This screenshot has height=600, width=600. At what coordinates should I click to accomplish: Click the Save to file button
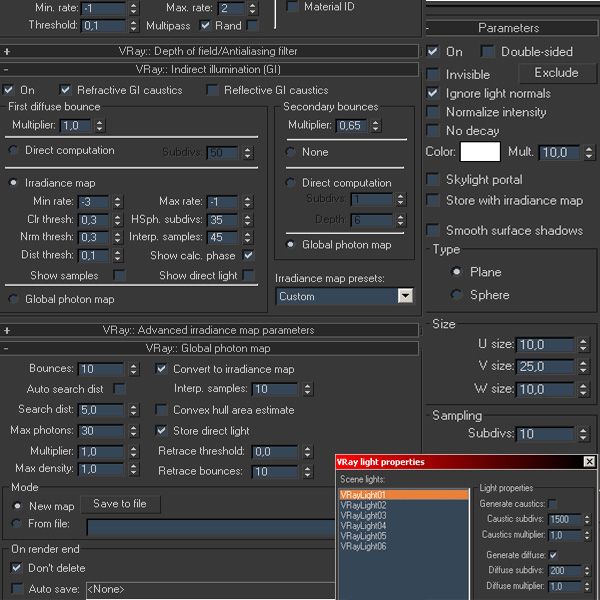[x=120, y=504]
